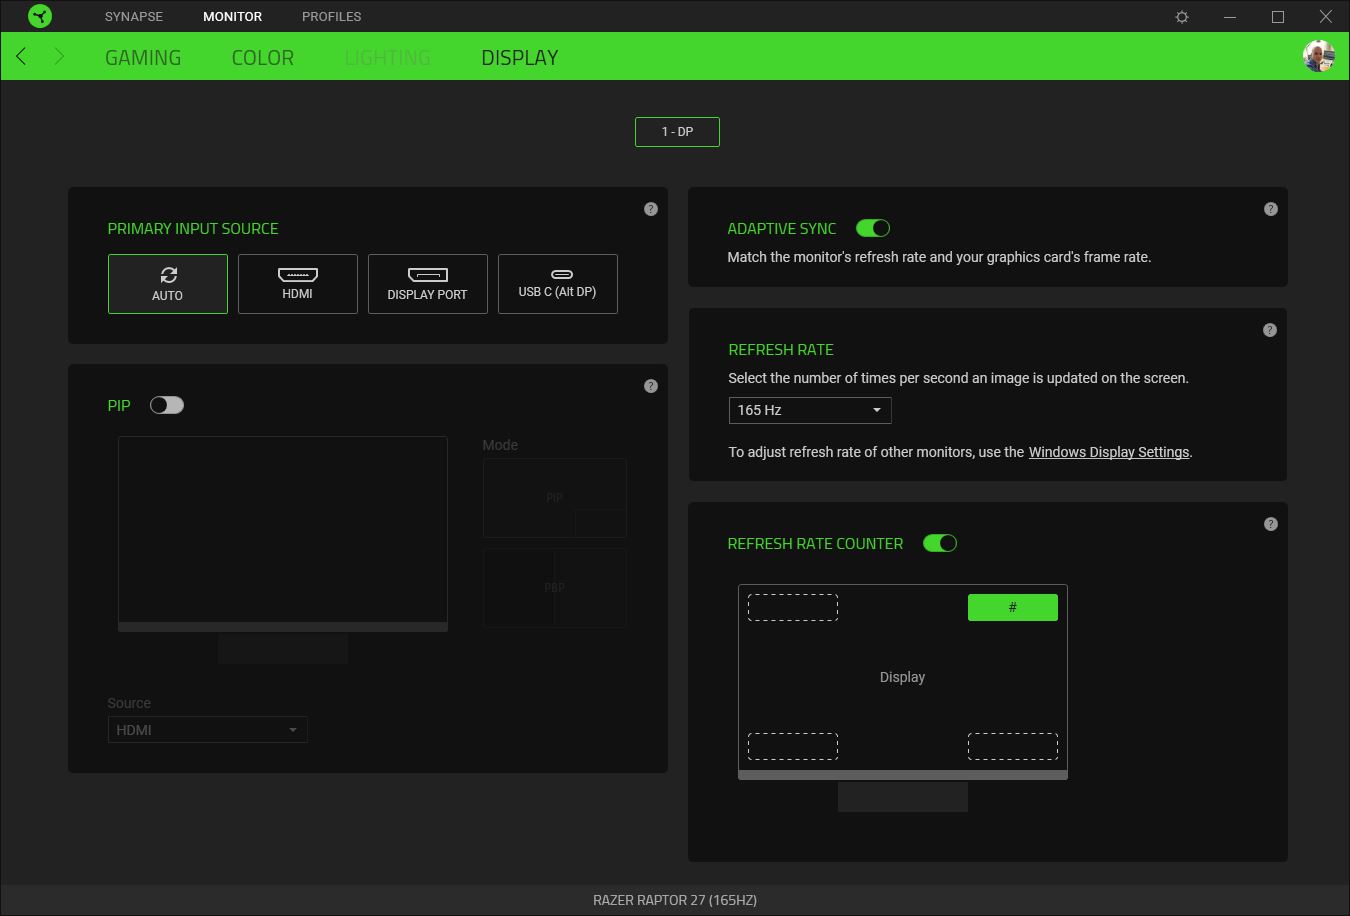Click the 1 - DP monitor button
Viewport: 1350px width, 916px height.
tap(677, 132)
